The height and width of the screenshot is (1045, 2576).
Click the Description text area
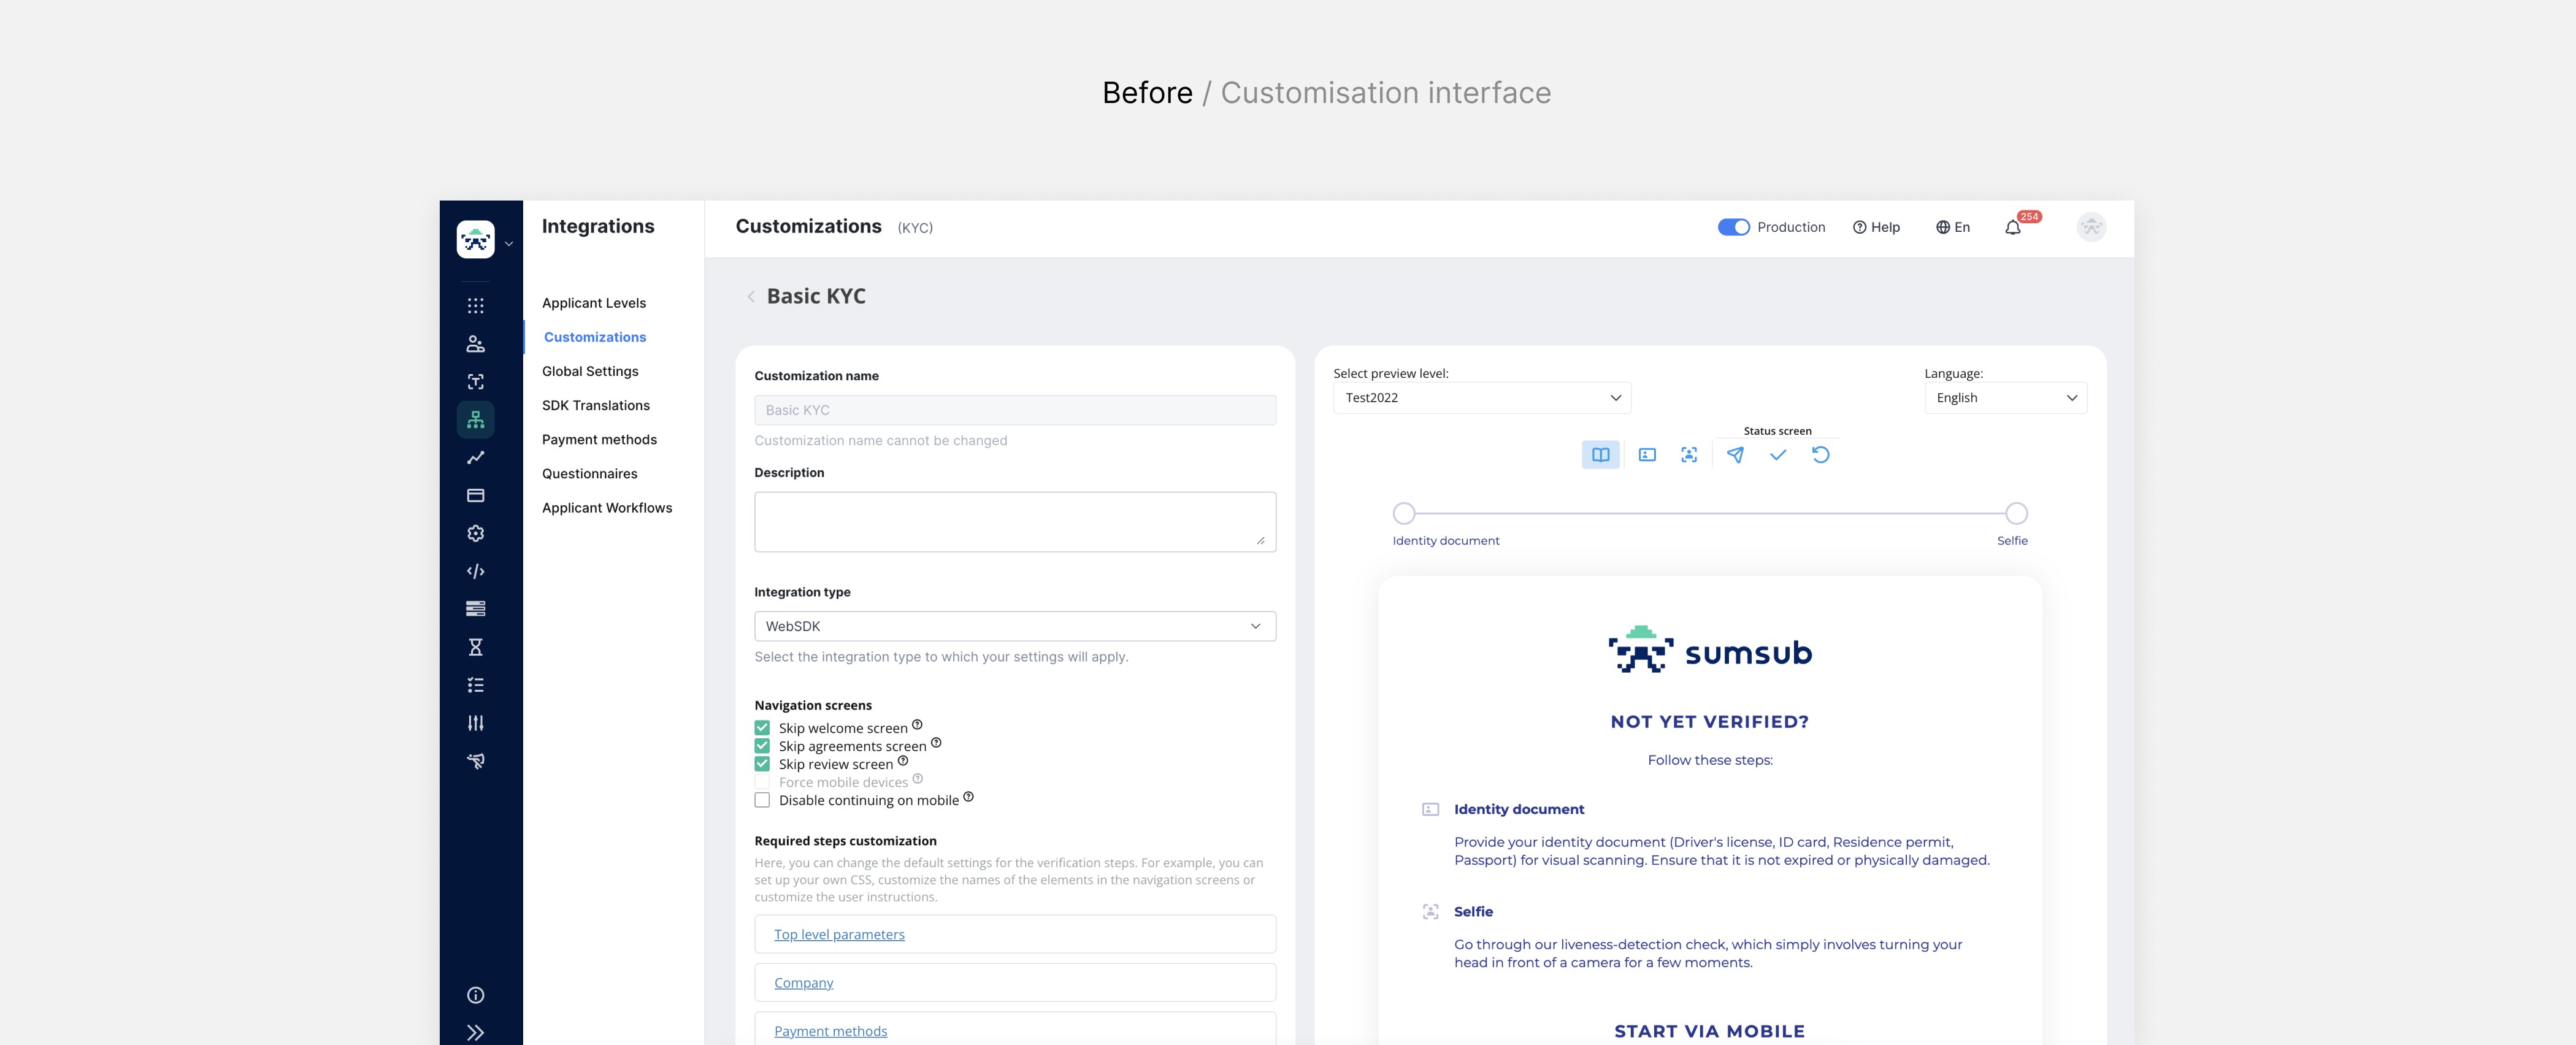(1015, 521)
